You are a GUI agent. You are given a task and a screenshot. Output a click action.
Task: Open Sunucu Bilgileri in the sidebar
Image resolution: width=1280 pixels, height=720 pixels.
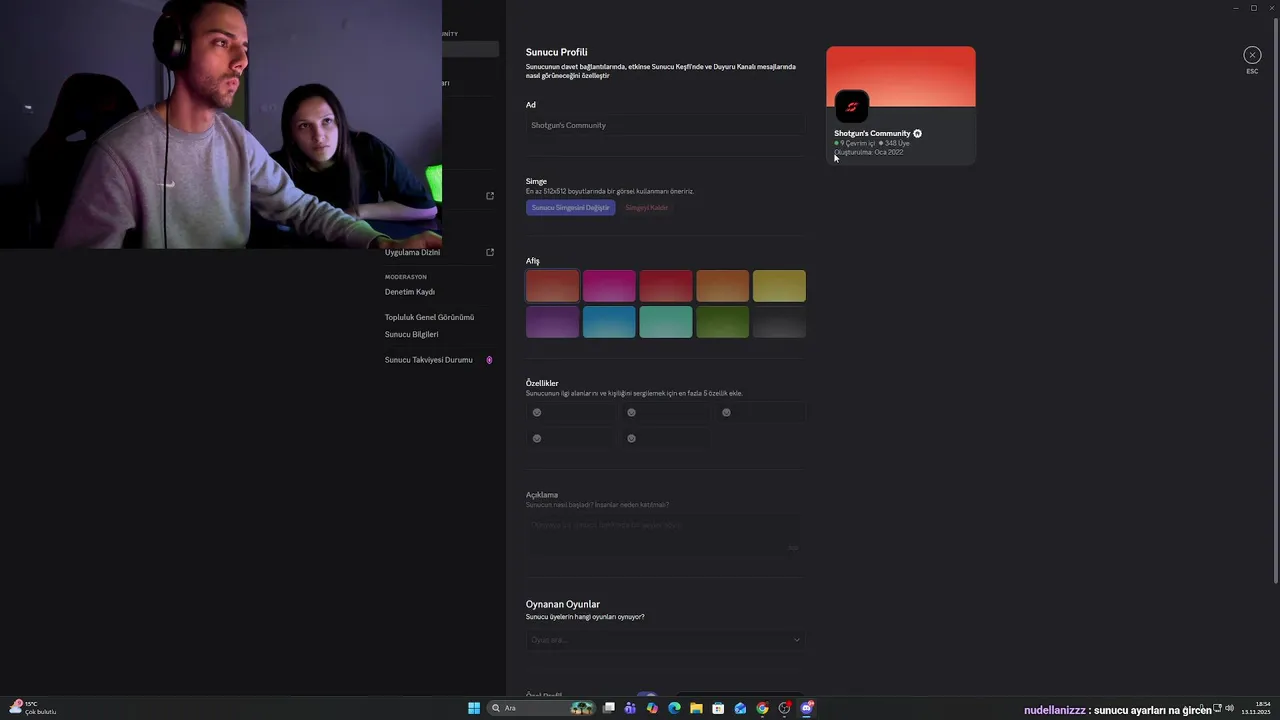tap(411, 334)
